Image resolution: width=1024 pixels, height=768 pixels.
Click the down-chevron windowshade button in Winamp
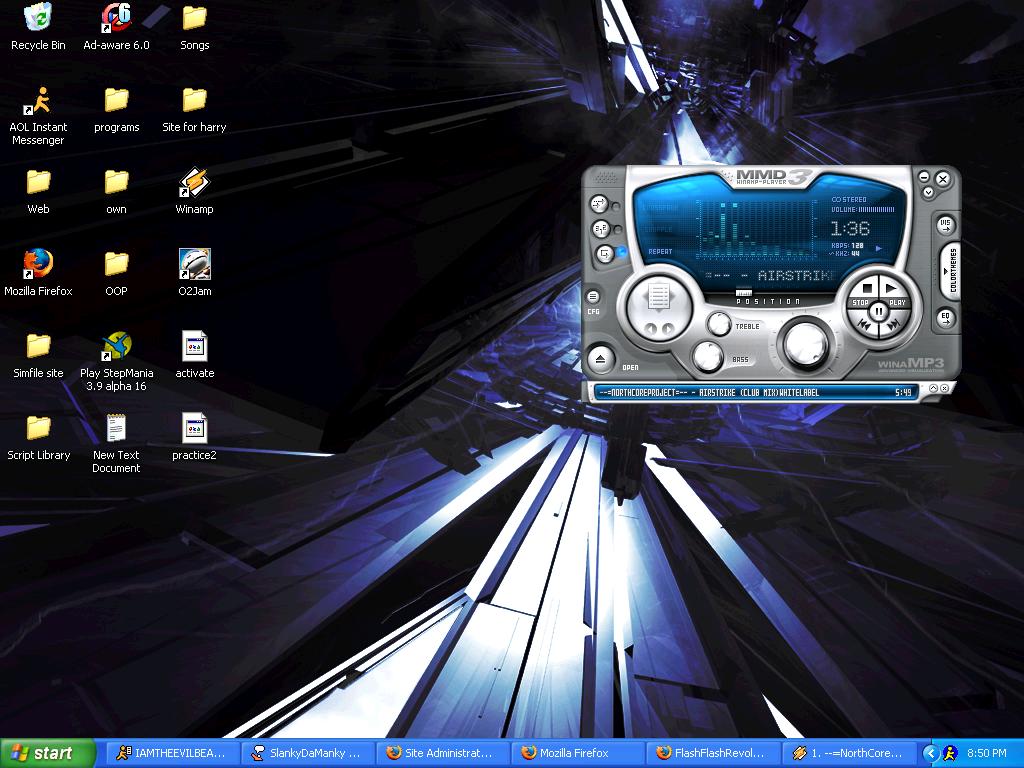pyautogui.click(x=928, y=192)
